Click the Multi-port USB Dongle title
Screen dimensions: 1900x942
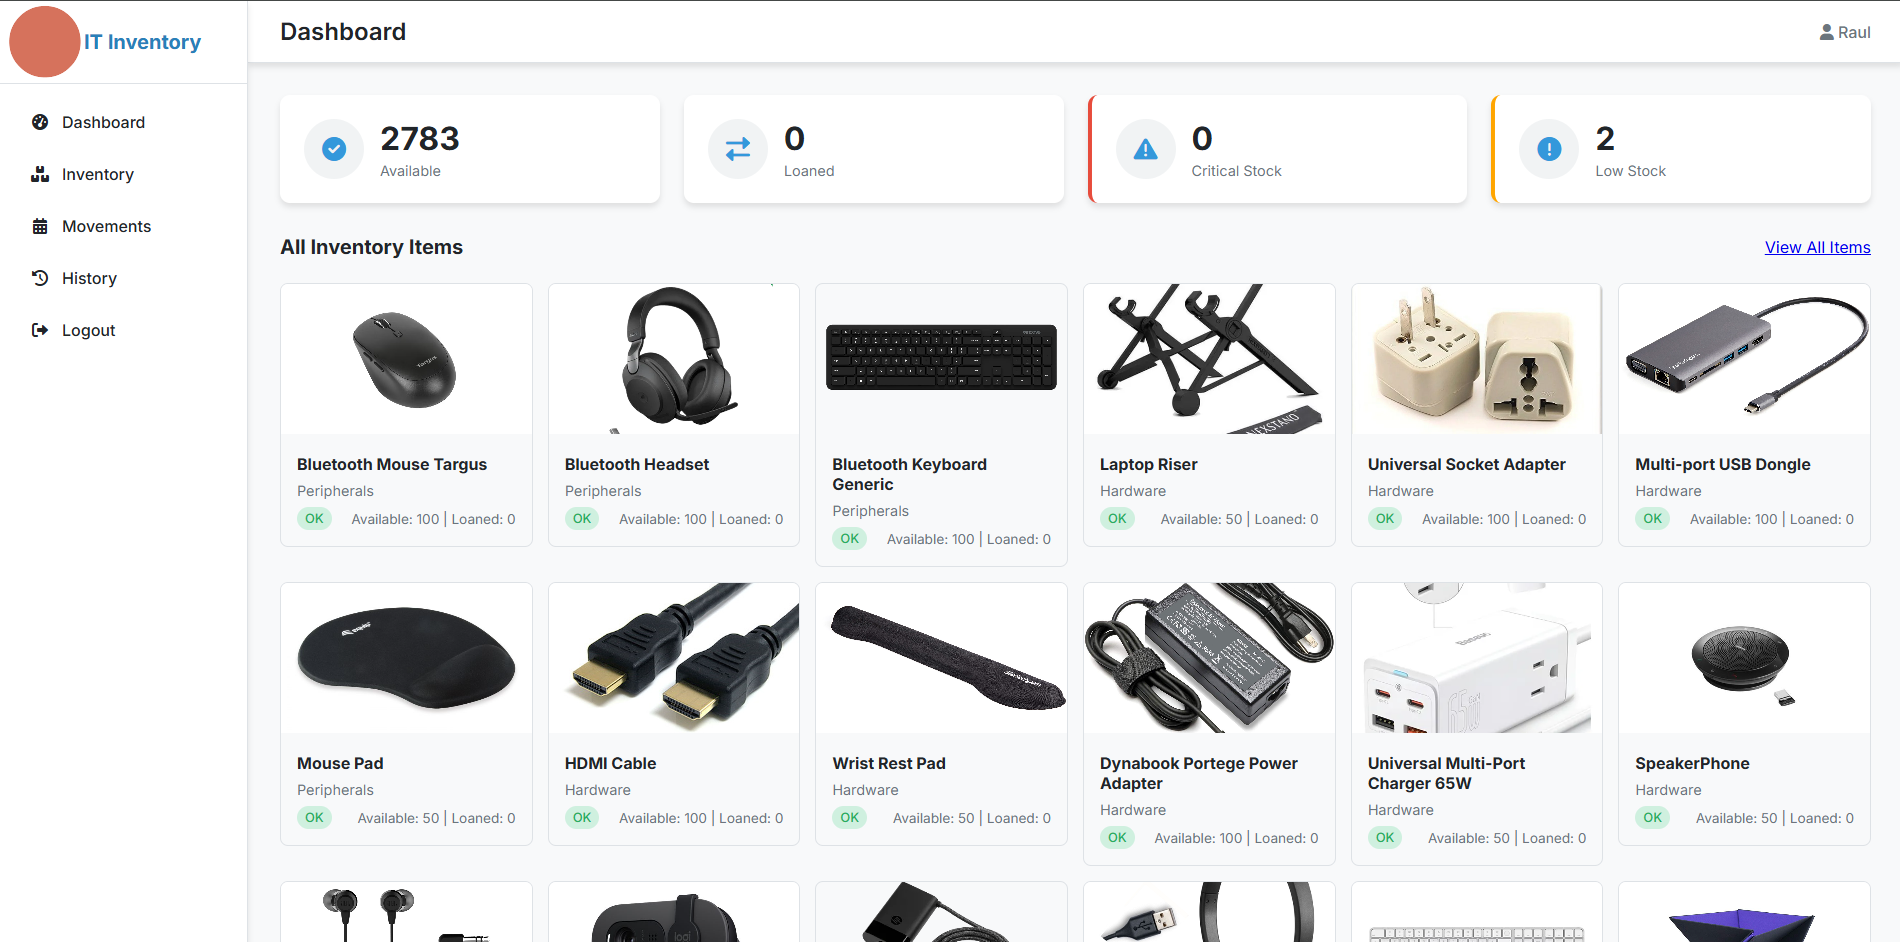[x=1723, y=464]
